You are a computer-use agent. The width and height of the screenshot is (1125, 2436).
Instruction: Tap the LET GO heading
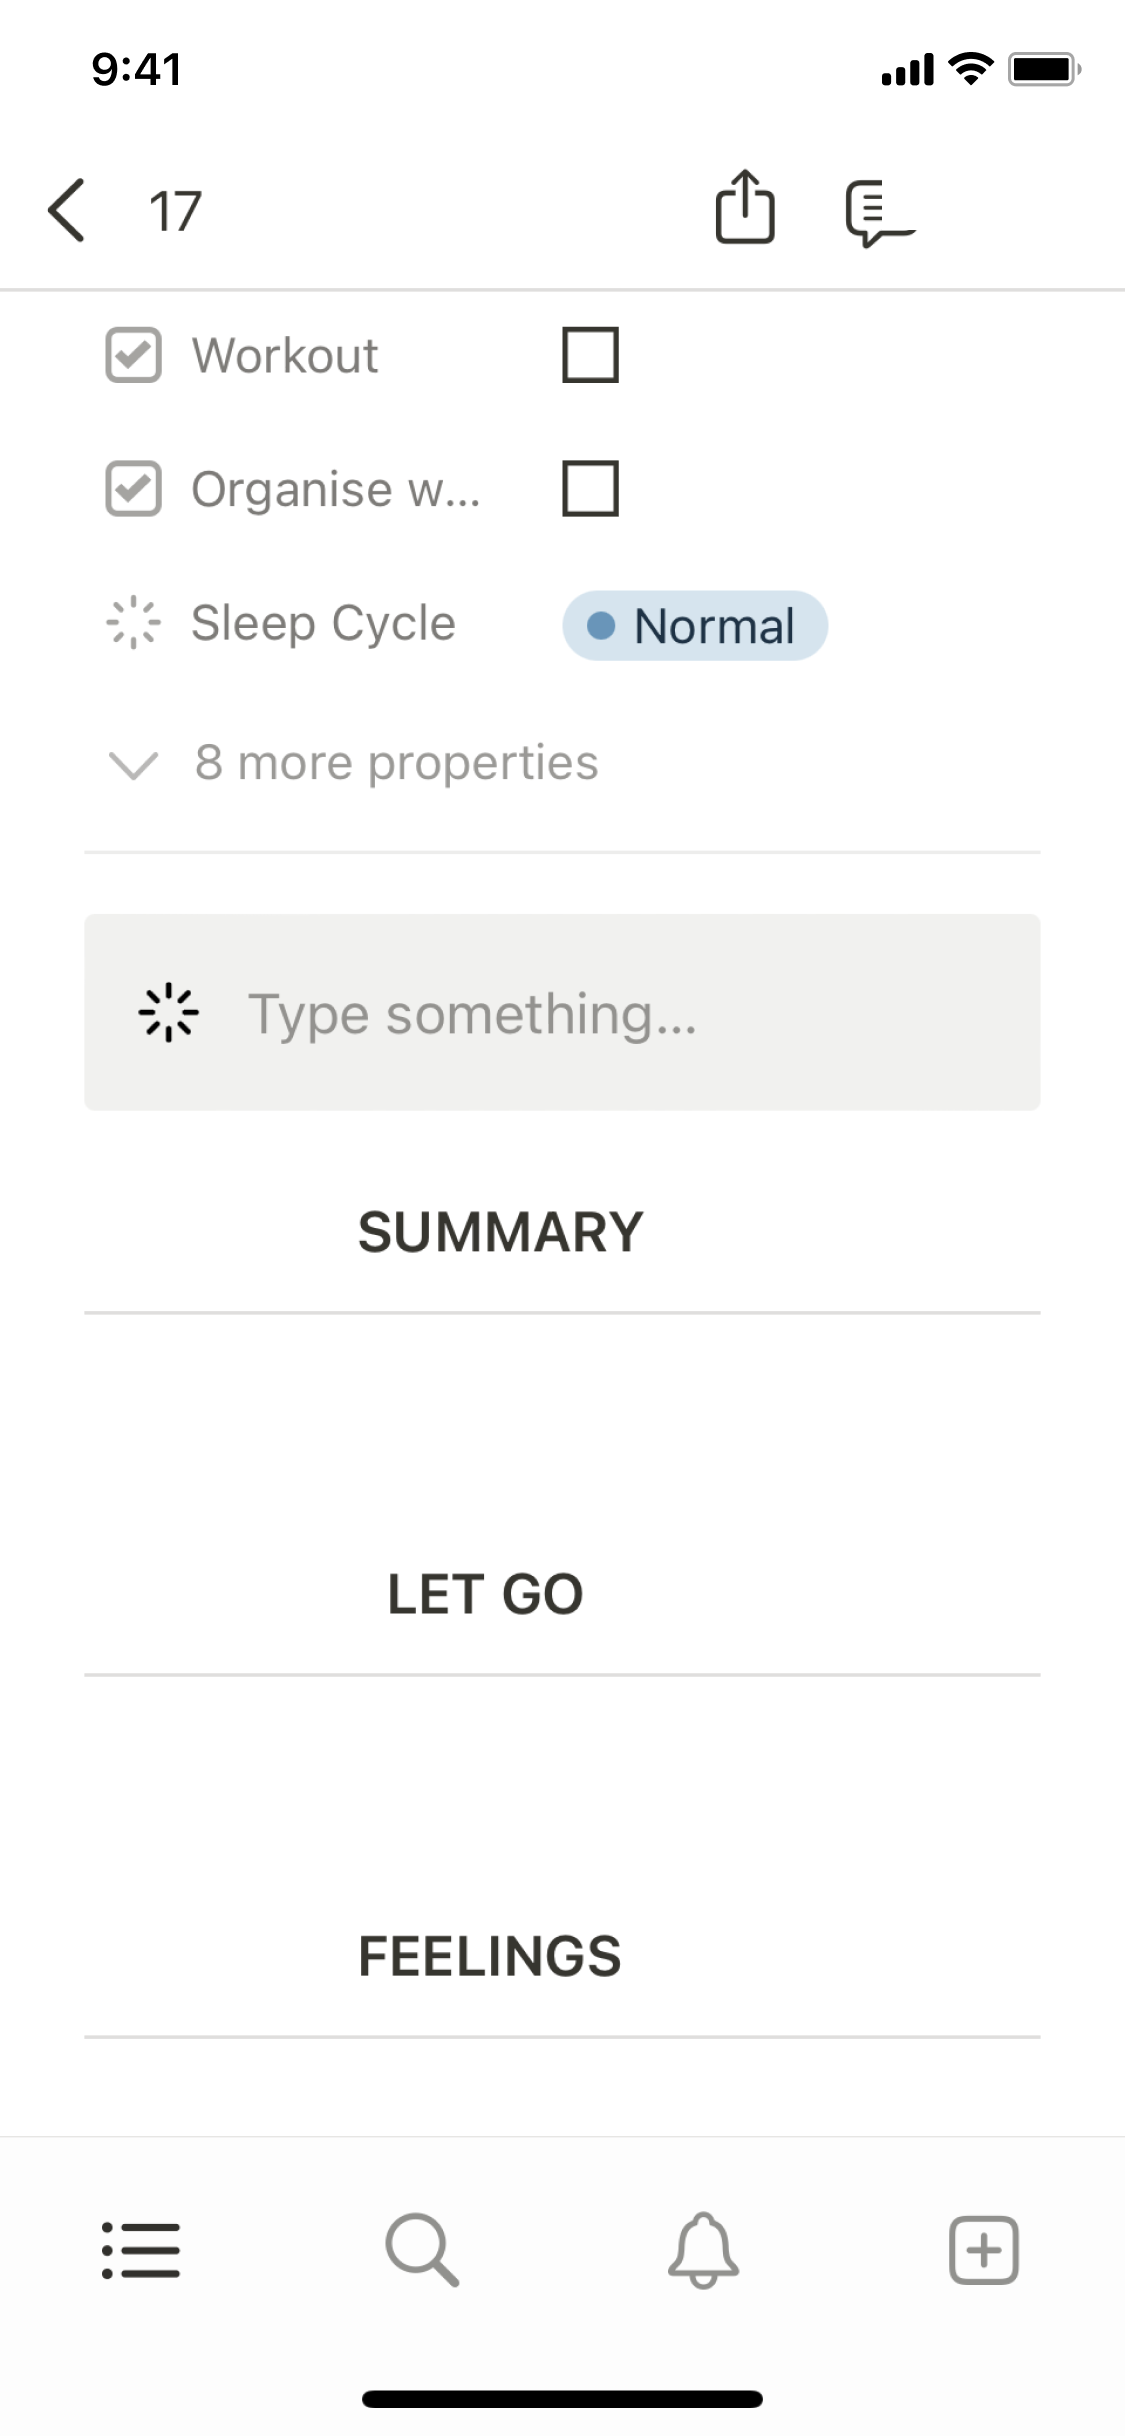click(485, 1594)
